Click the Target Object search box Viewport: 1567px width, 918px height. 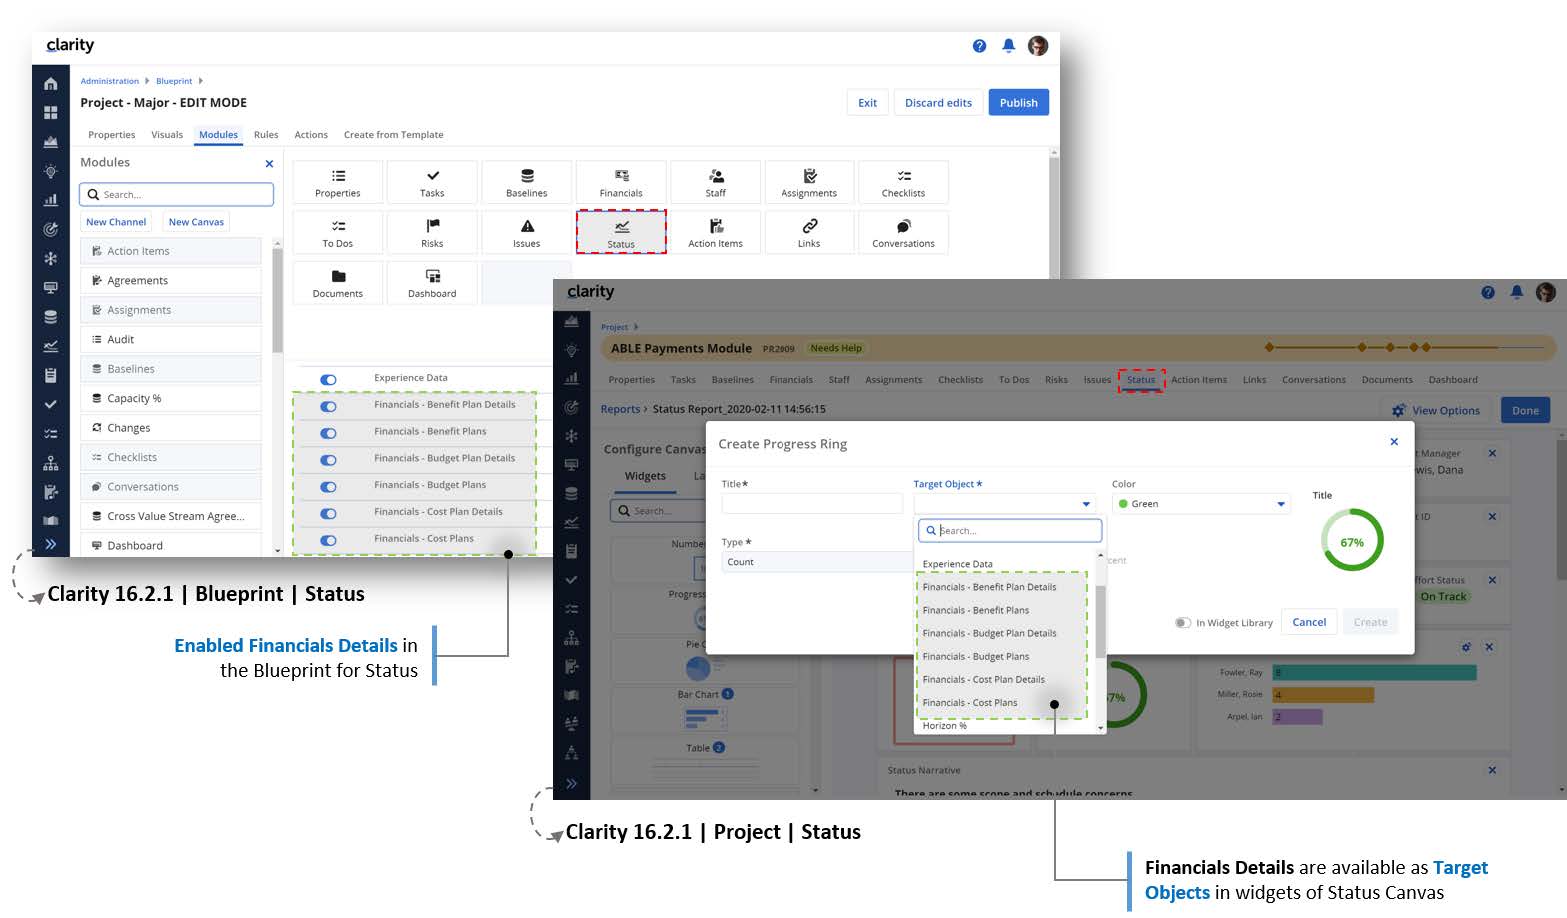tap(1010, 530)
